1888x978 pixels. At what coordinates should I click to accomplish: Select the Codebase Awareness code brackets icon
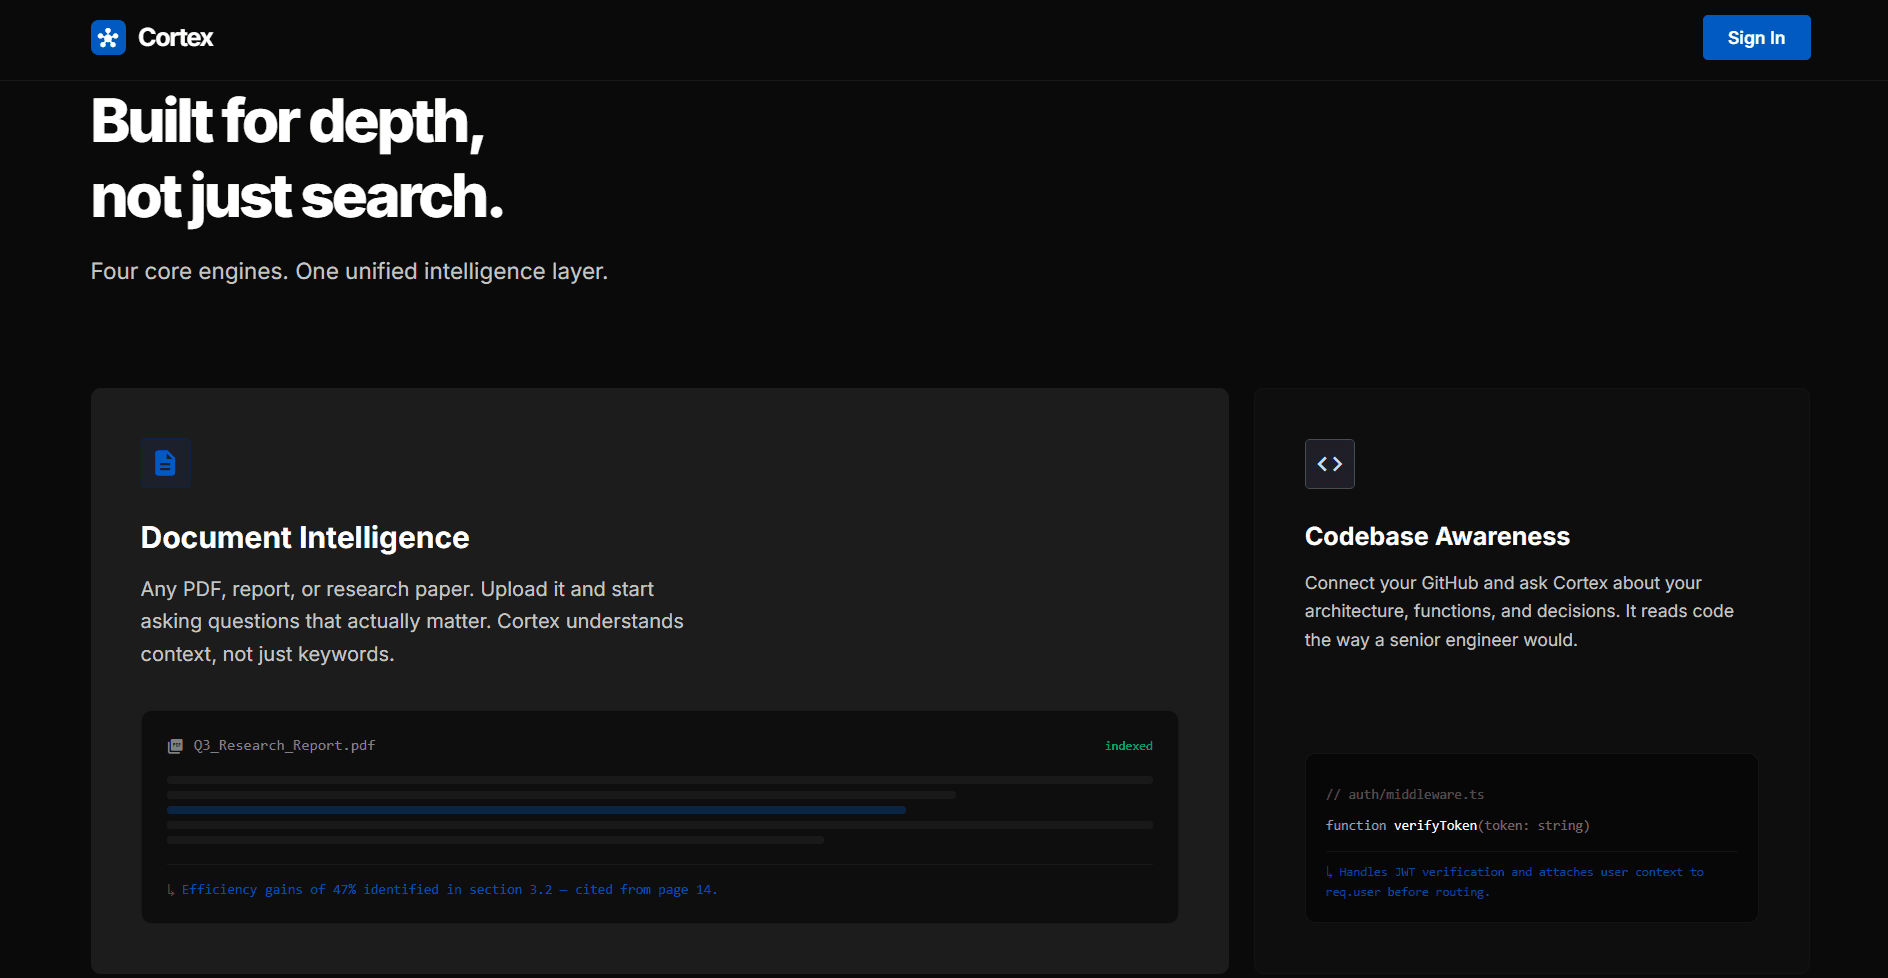pos(1330,464)
